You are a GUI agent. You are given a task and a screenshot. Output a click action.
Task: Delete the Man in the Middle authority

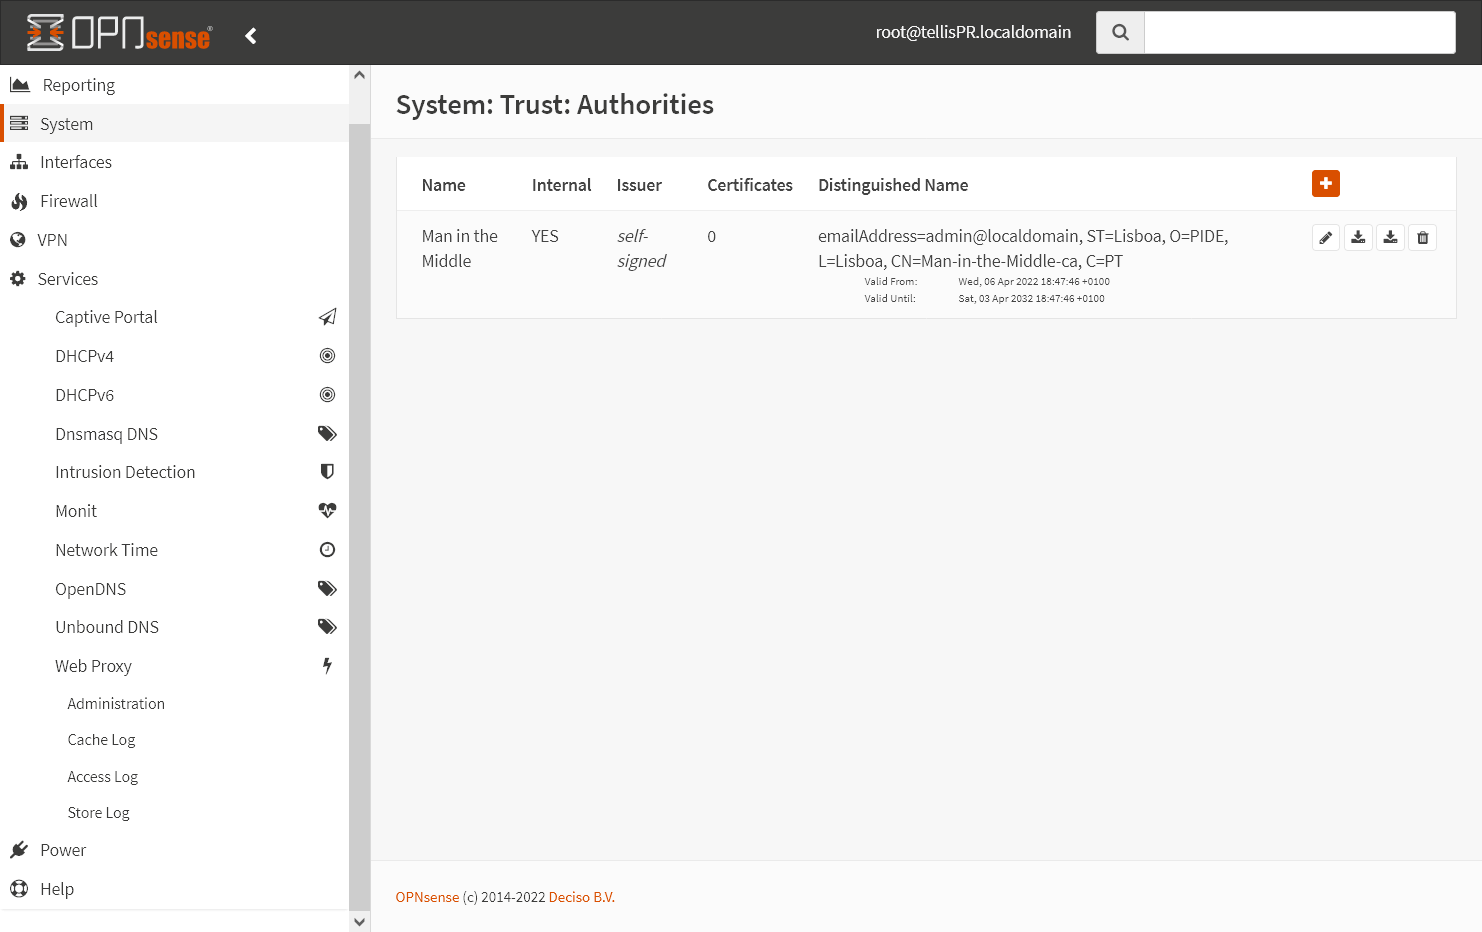tap(1422, 237)
